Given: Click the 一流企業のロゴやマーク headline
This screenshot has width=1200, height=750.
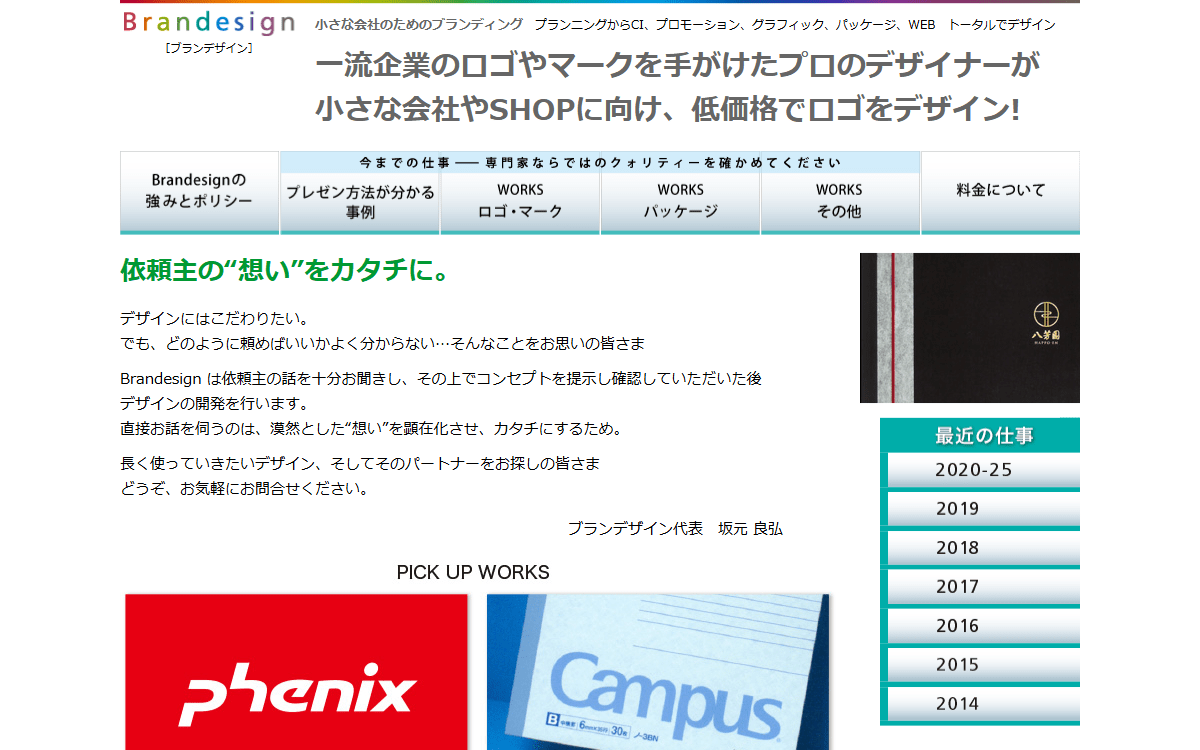Looking at the screenshot, I should point(677,66).
